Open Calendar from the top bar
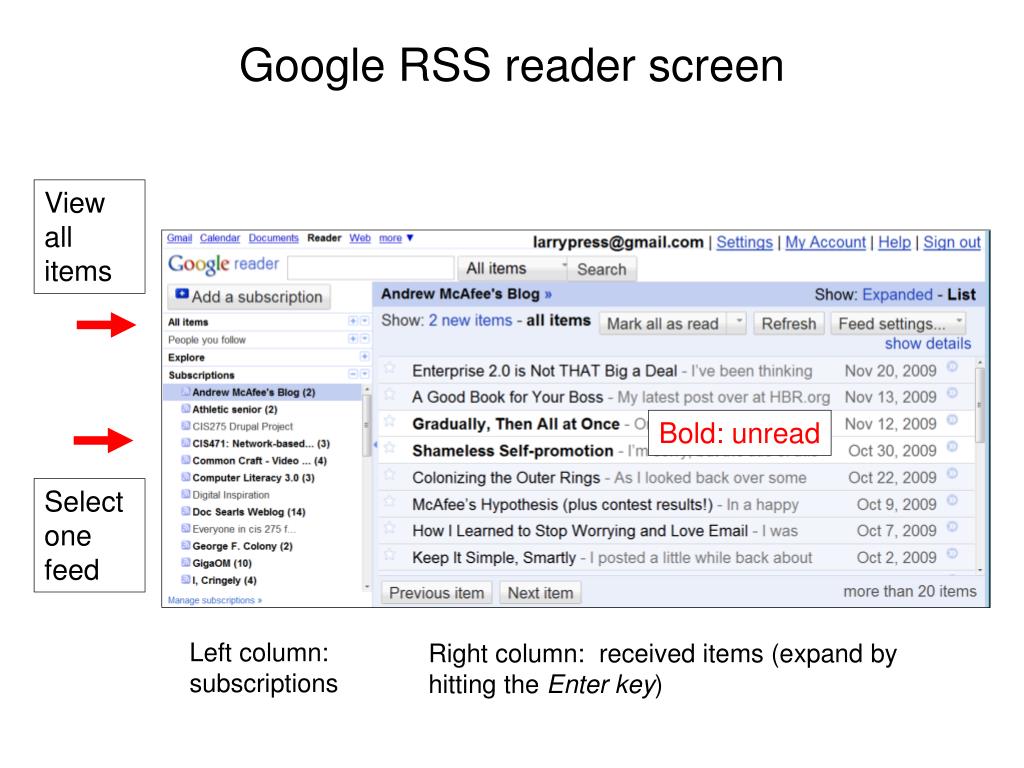 [x=220, y=238]
